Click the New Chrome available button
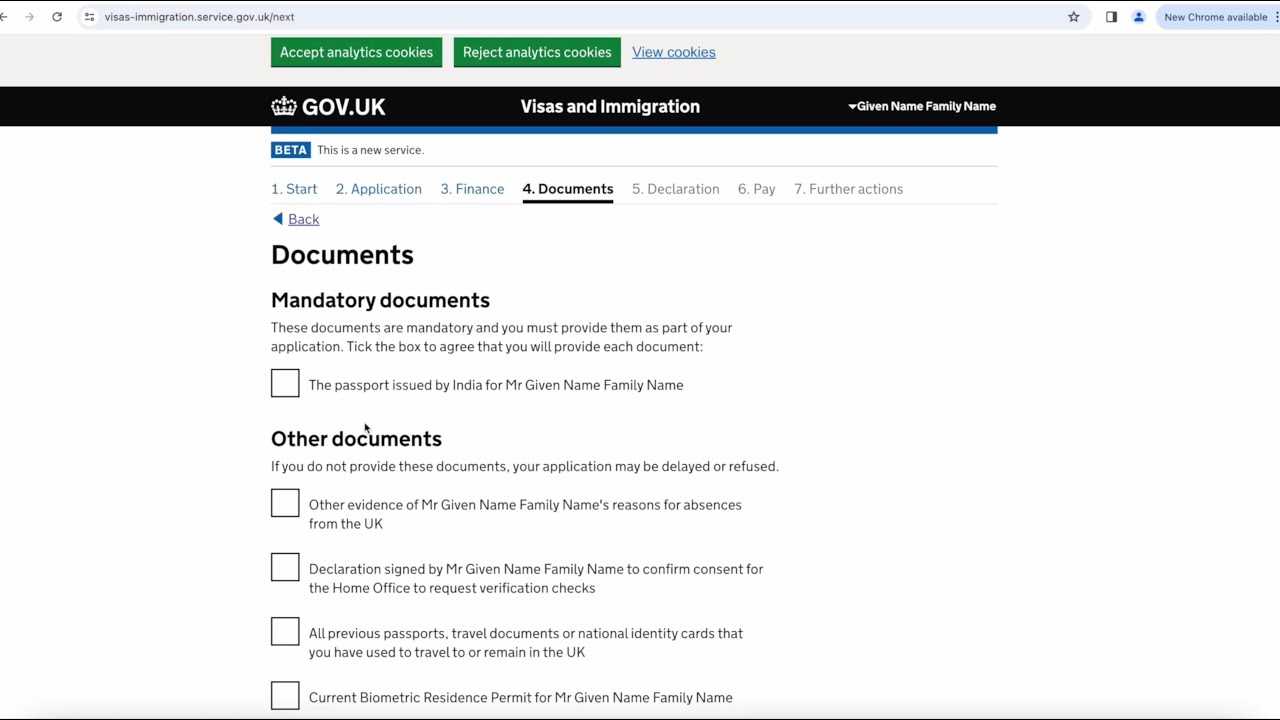Screen dimensions: 1280x720 coord(1216,17)
